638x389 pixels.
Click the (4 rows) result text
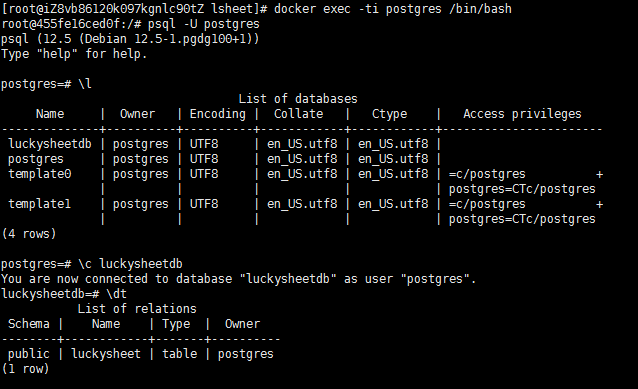[29, 234]
